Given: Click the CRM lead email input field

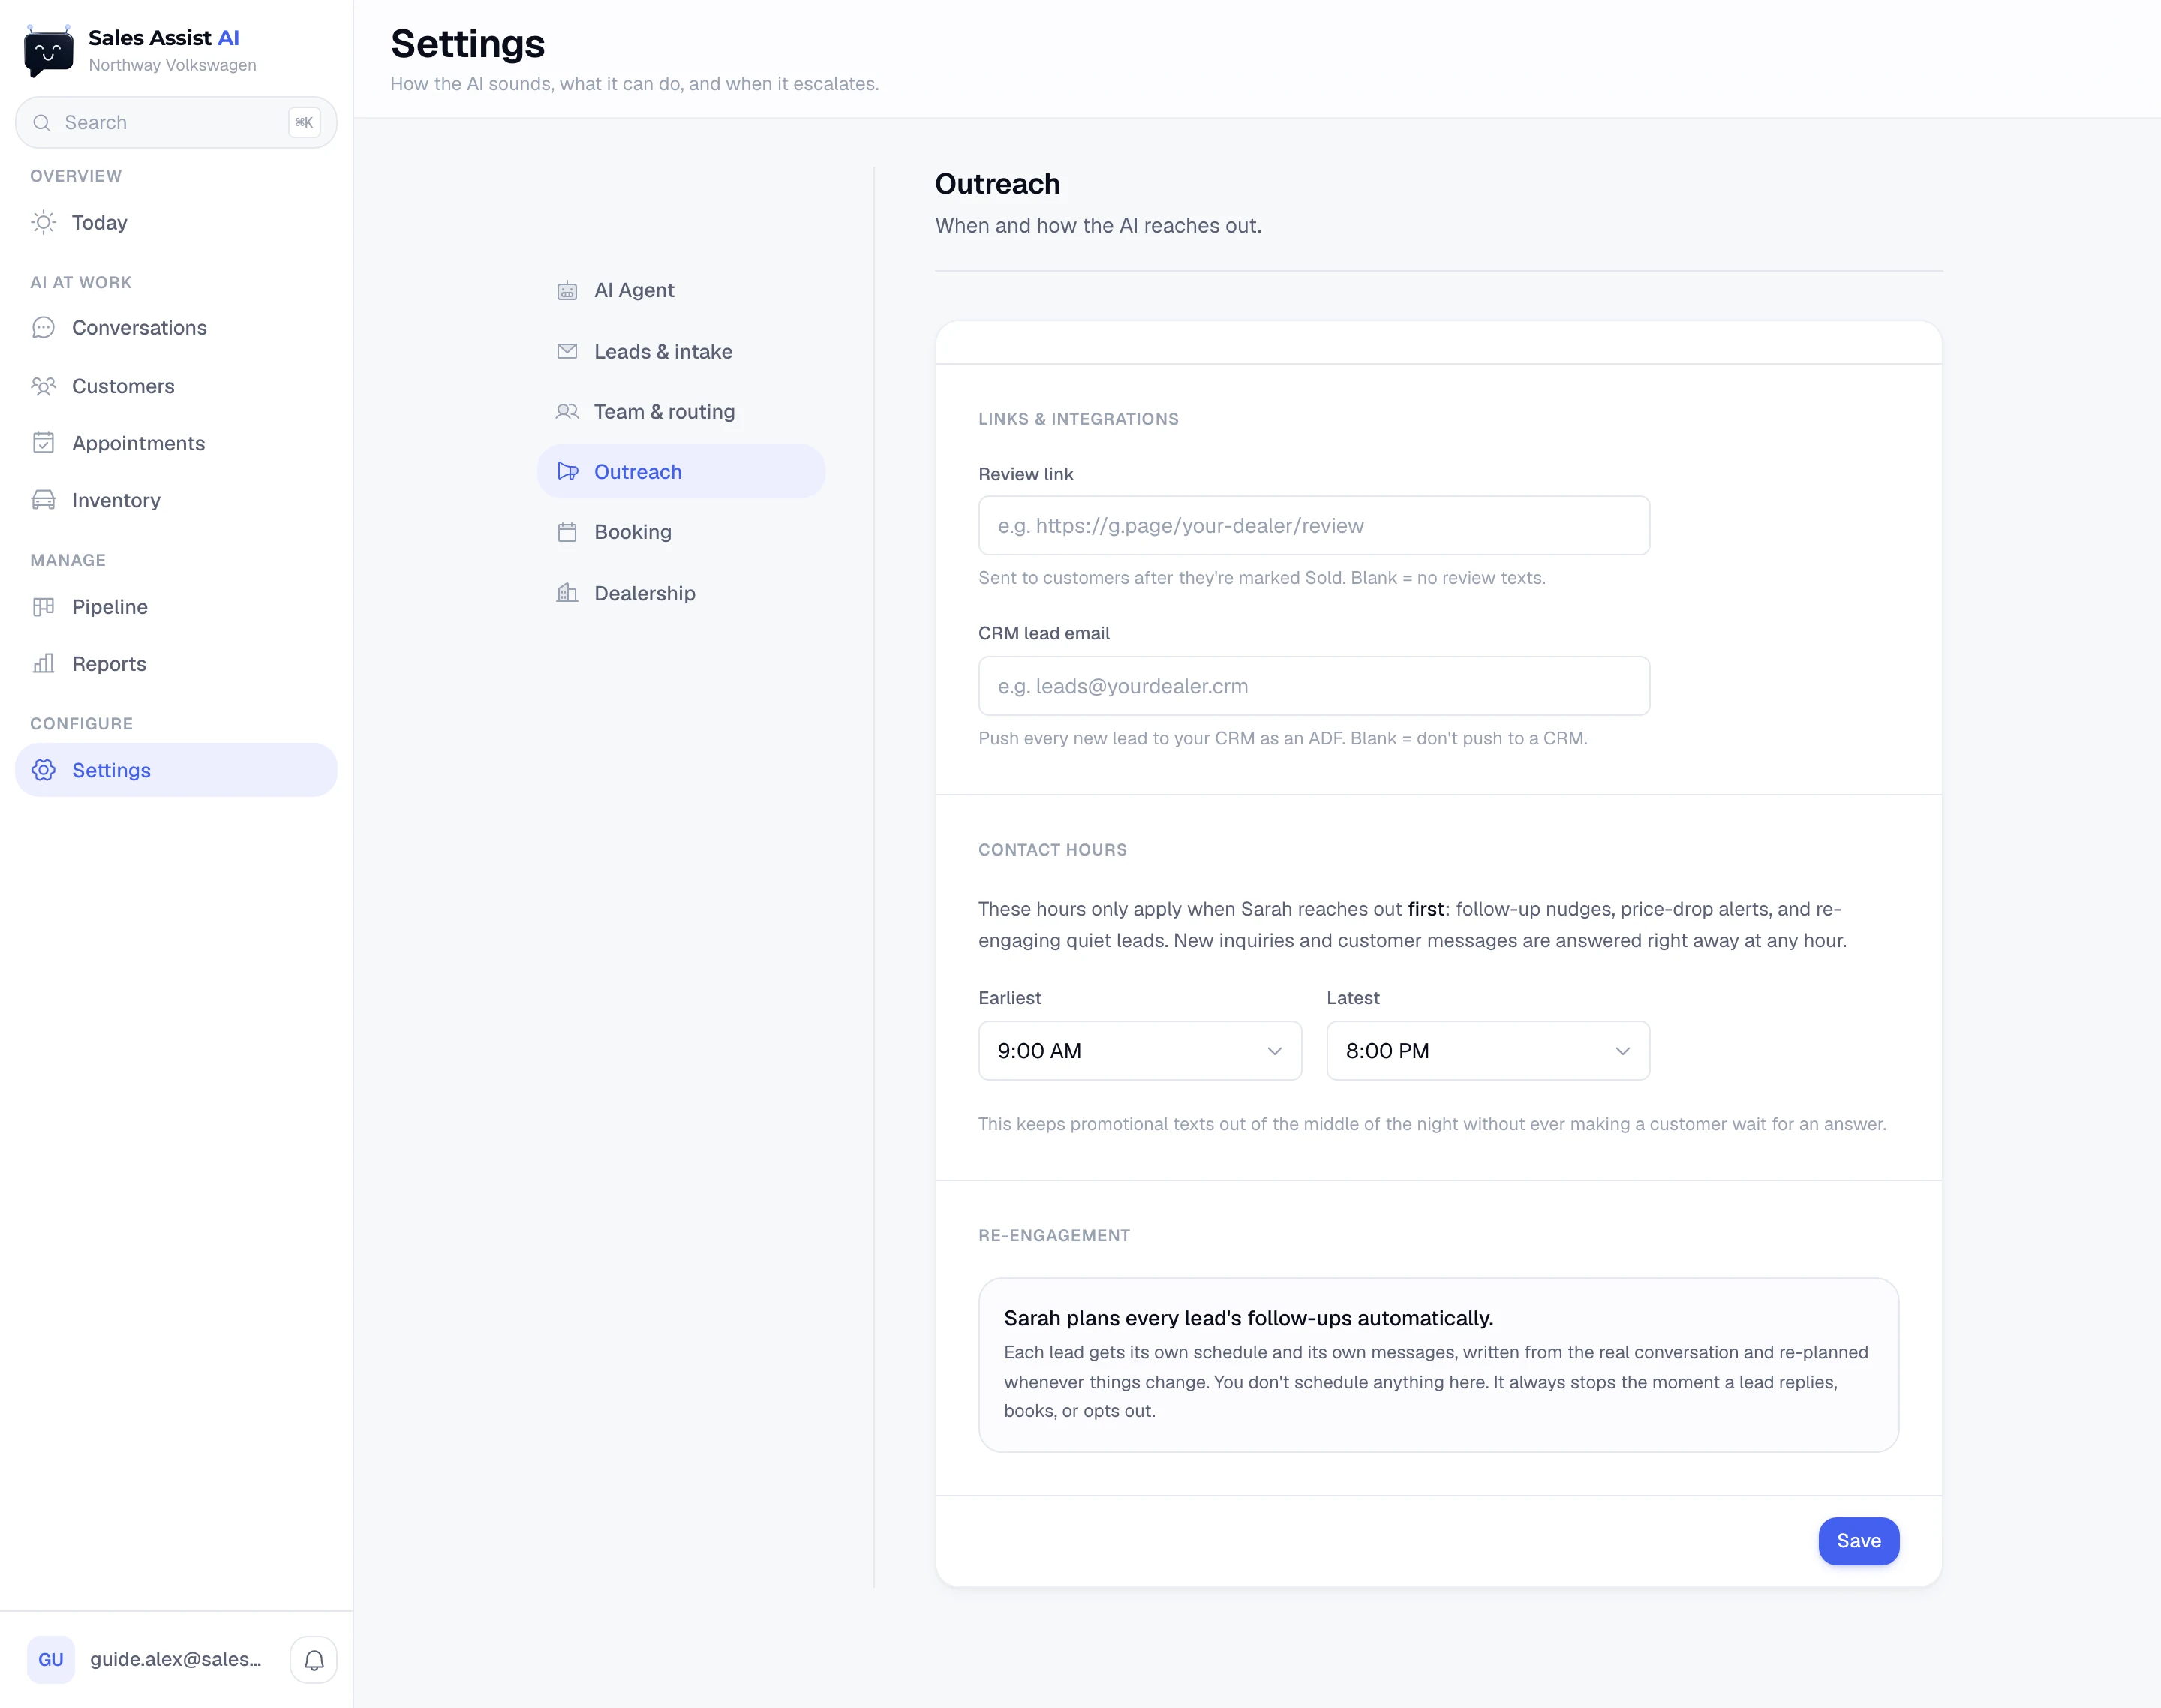Looking at the screenshot, I should coord(1313,686).
